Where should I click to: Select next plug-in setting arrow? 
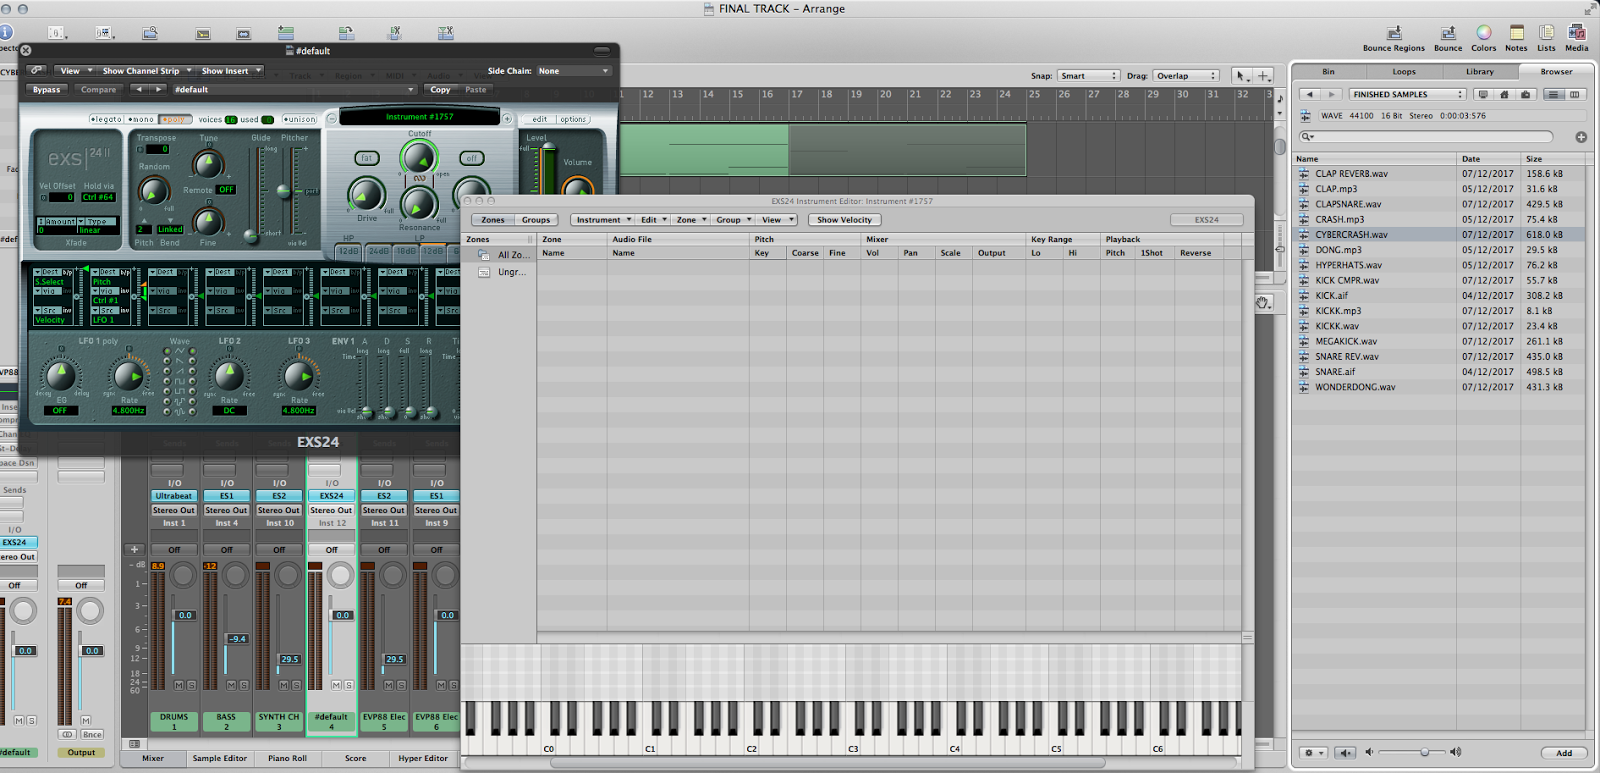[158, 89]
